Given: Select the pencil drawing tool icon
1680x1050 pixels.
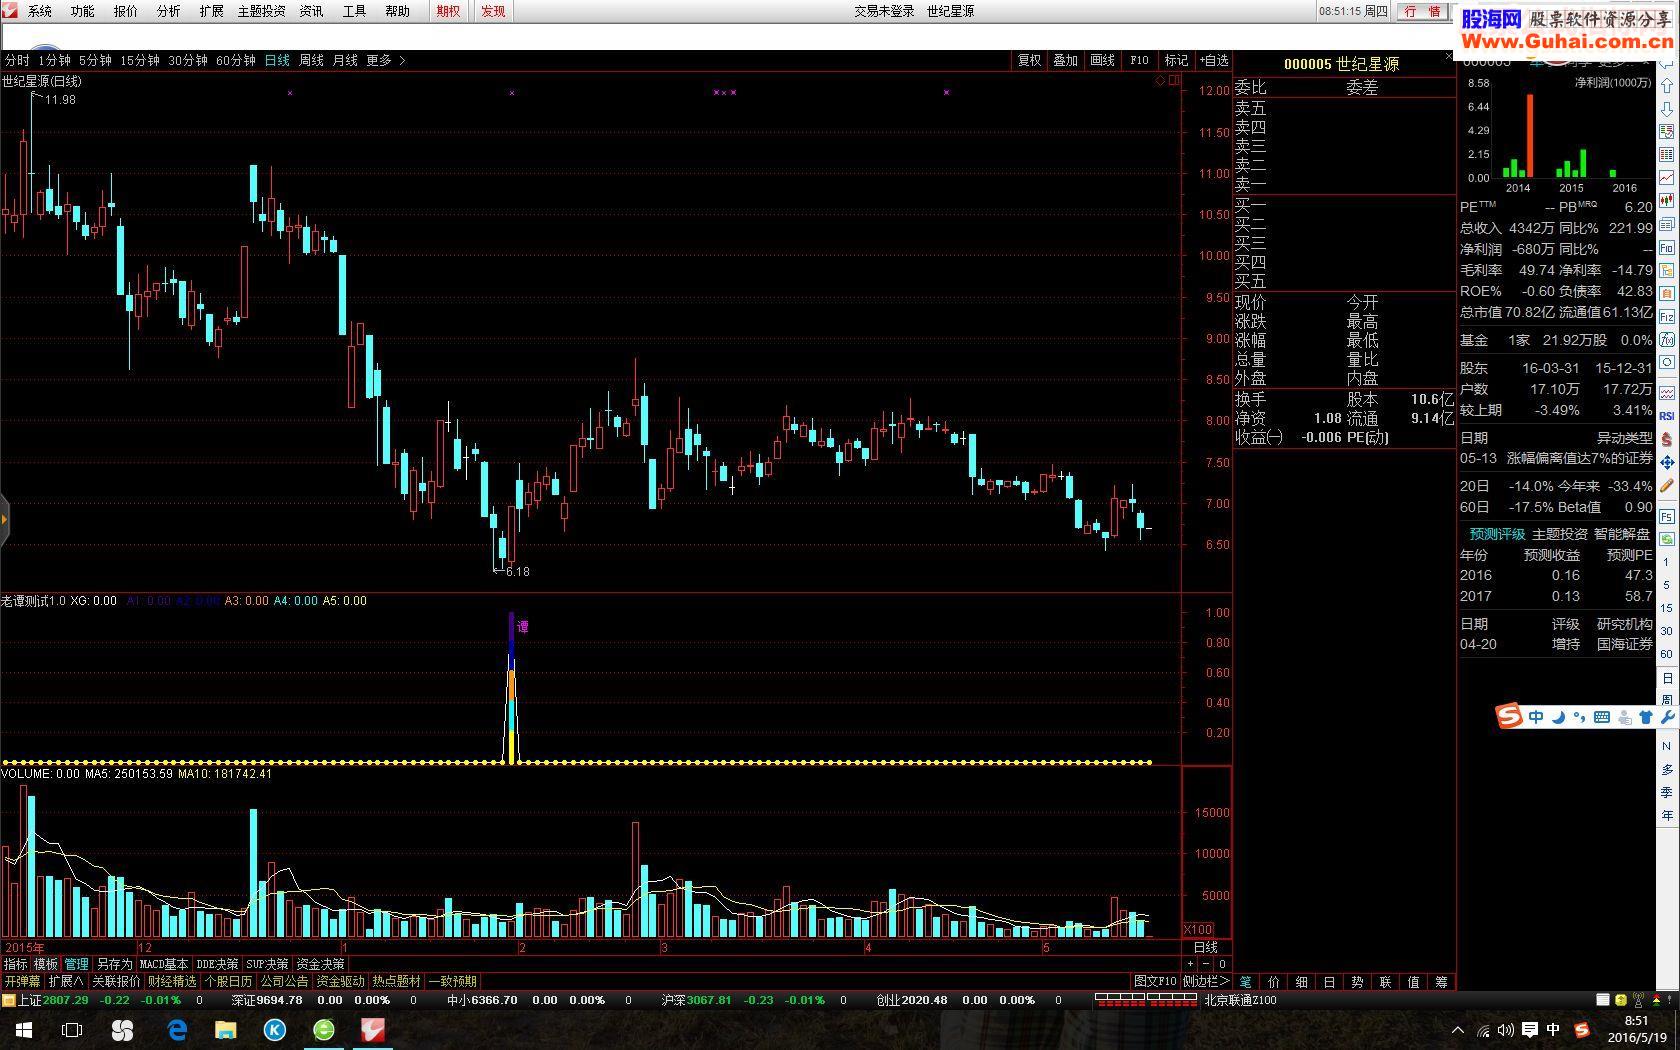Looking at the screenshot, I should point(1666,487).
